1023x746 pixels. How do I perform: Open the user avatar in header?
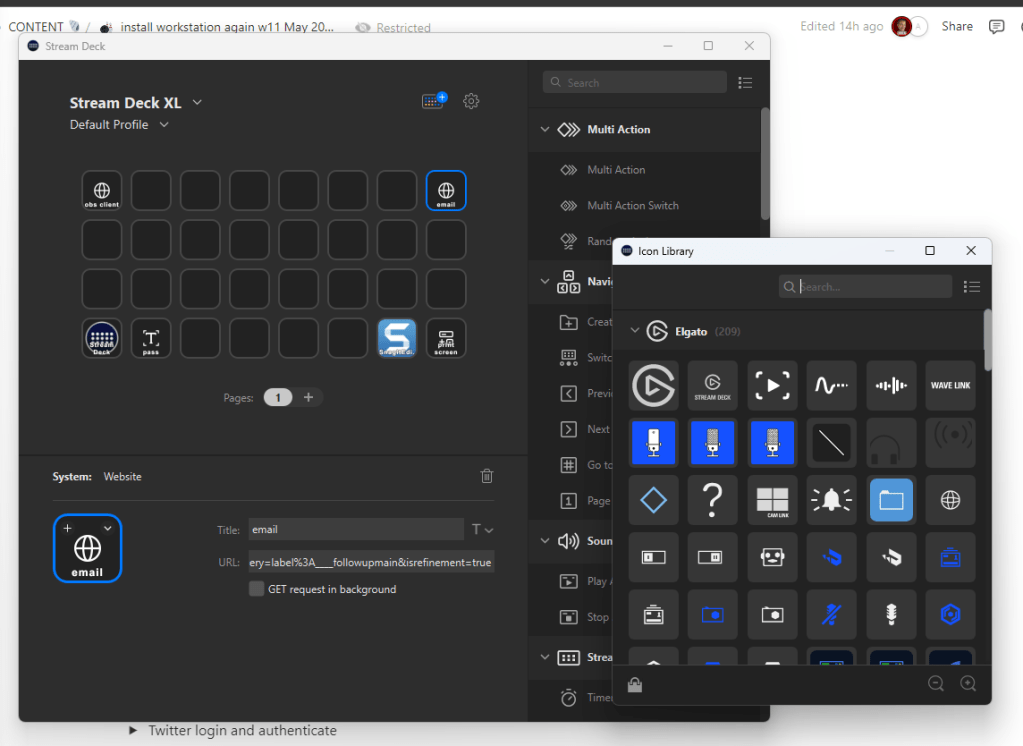pos(901,27)
